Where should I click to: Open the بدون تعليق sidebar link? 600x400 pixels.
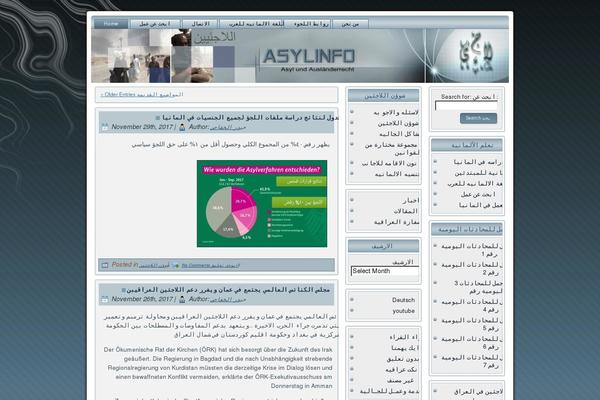(403, 359)
